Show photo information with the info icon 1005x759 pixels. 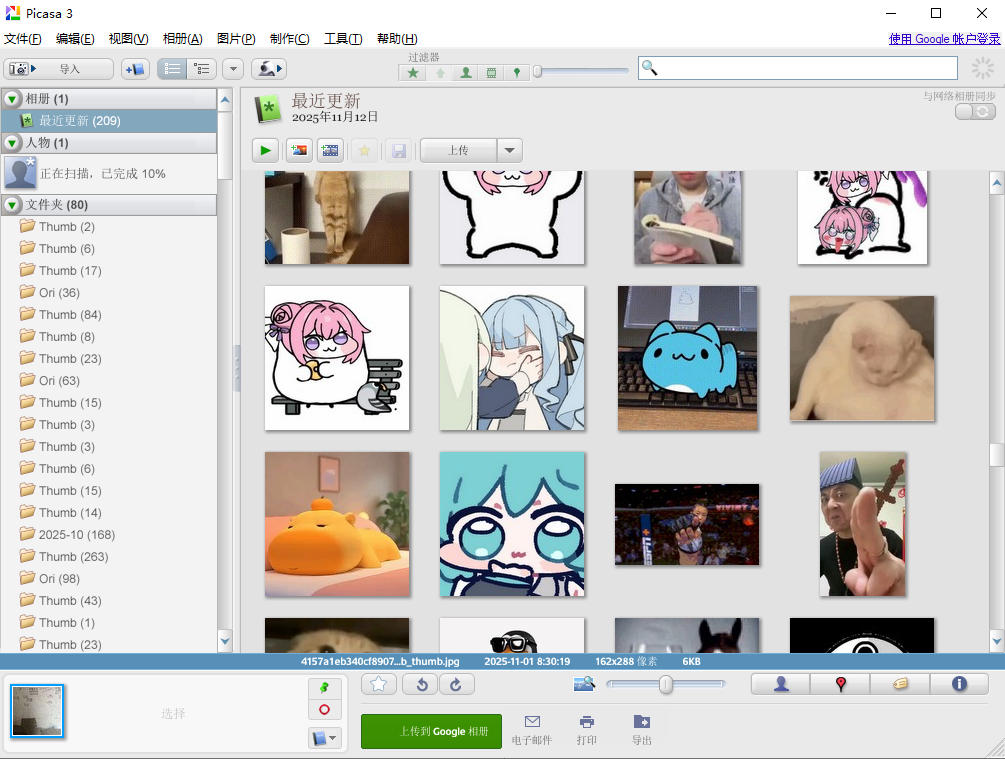959,684
